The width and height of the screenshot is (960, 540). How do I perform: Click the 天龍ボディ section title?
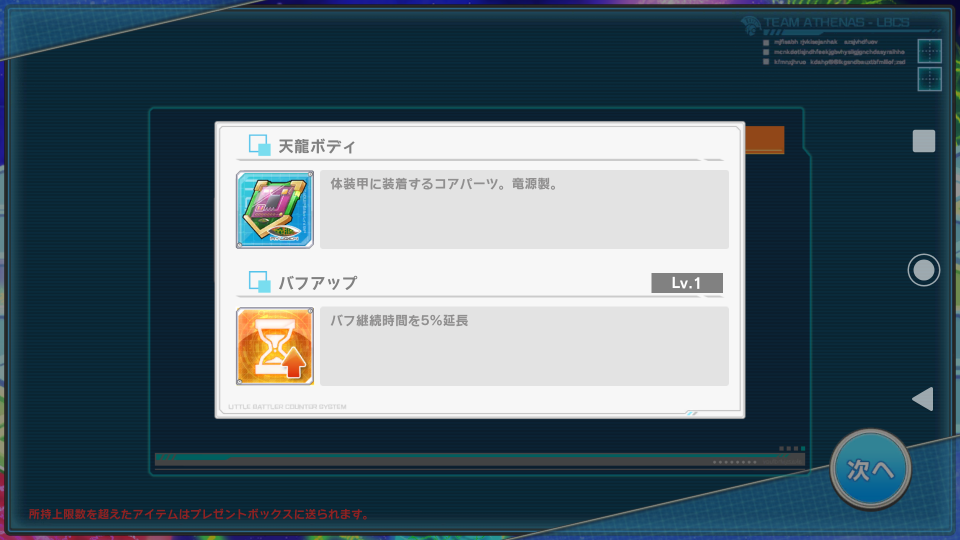[x=317, y=146]
